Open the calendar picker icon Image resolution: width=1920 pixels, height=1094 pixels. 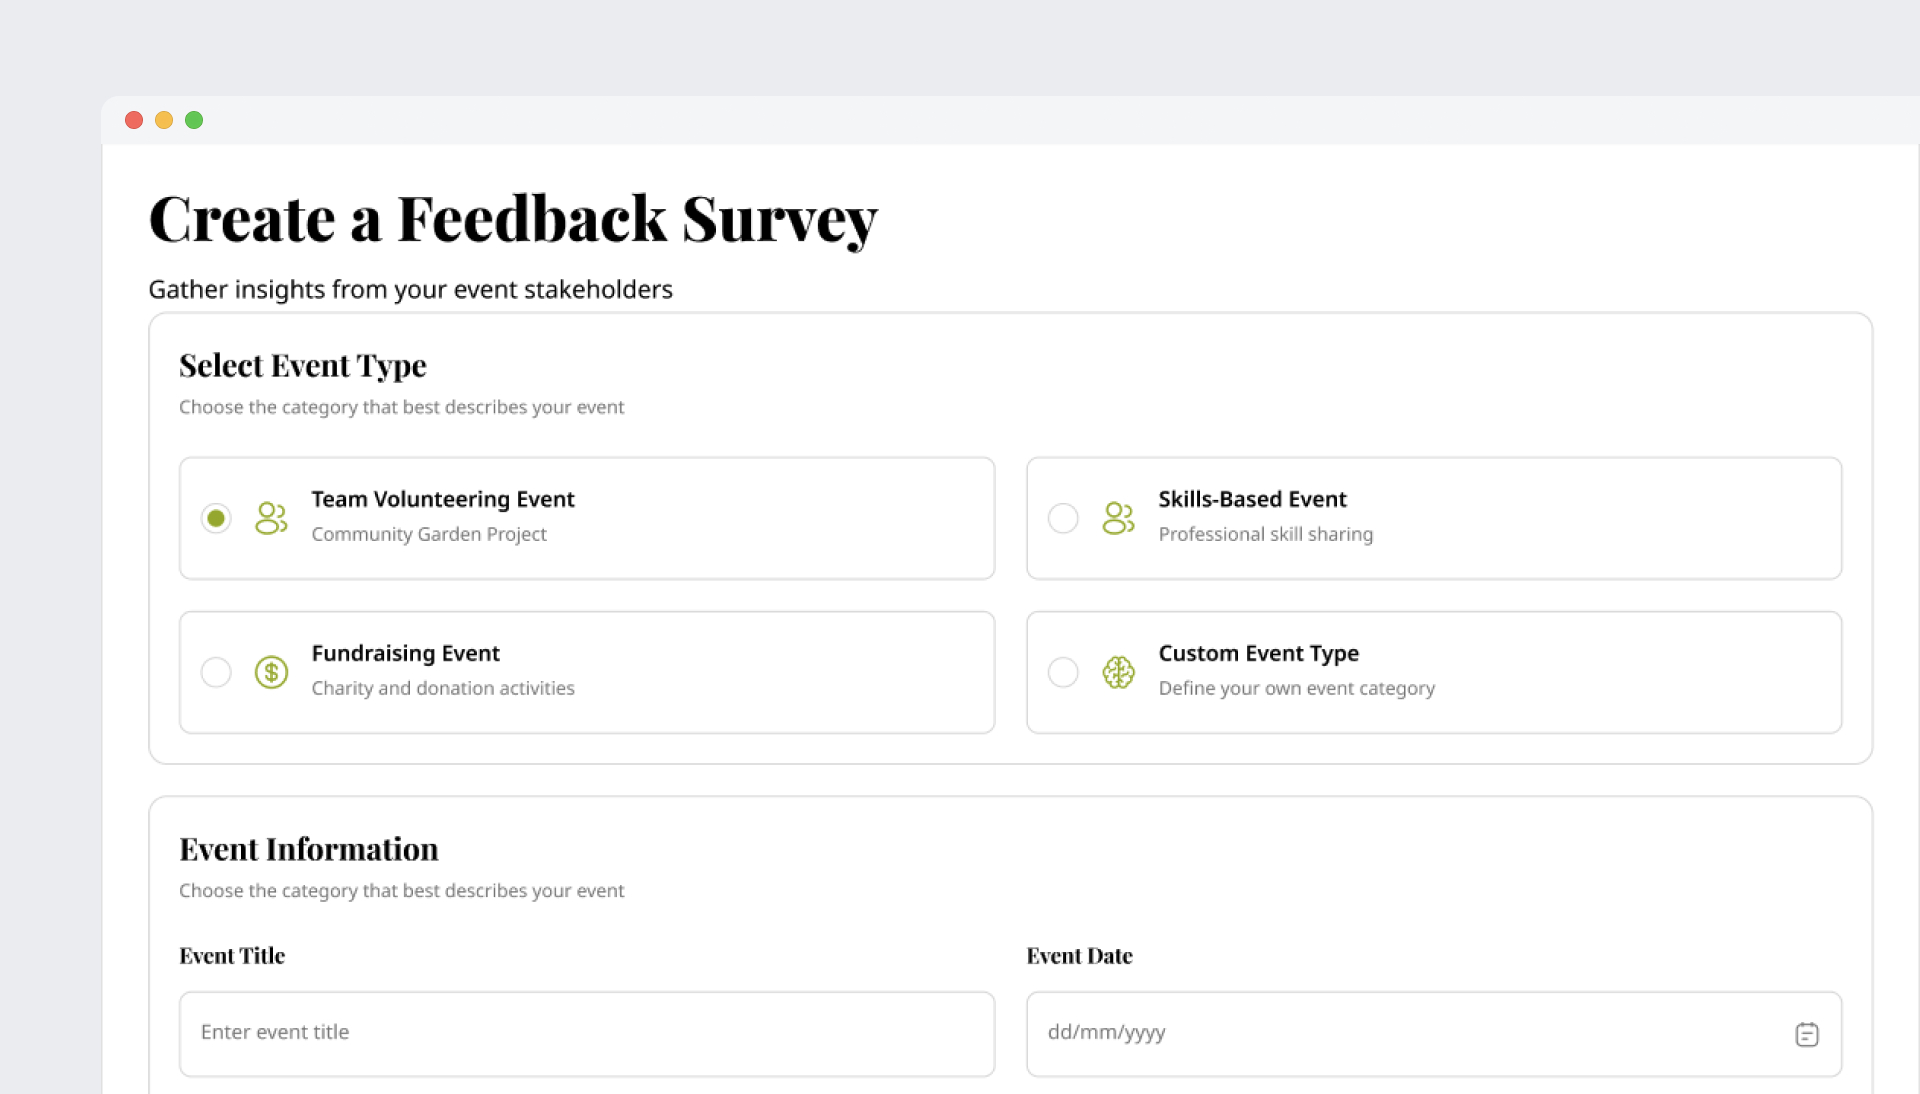coord(1806,1034)
